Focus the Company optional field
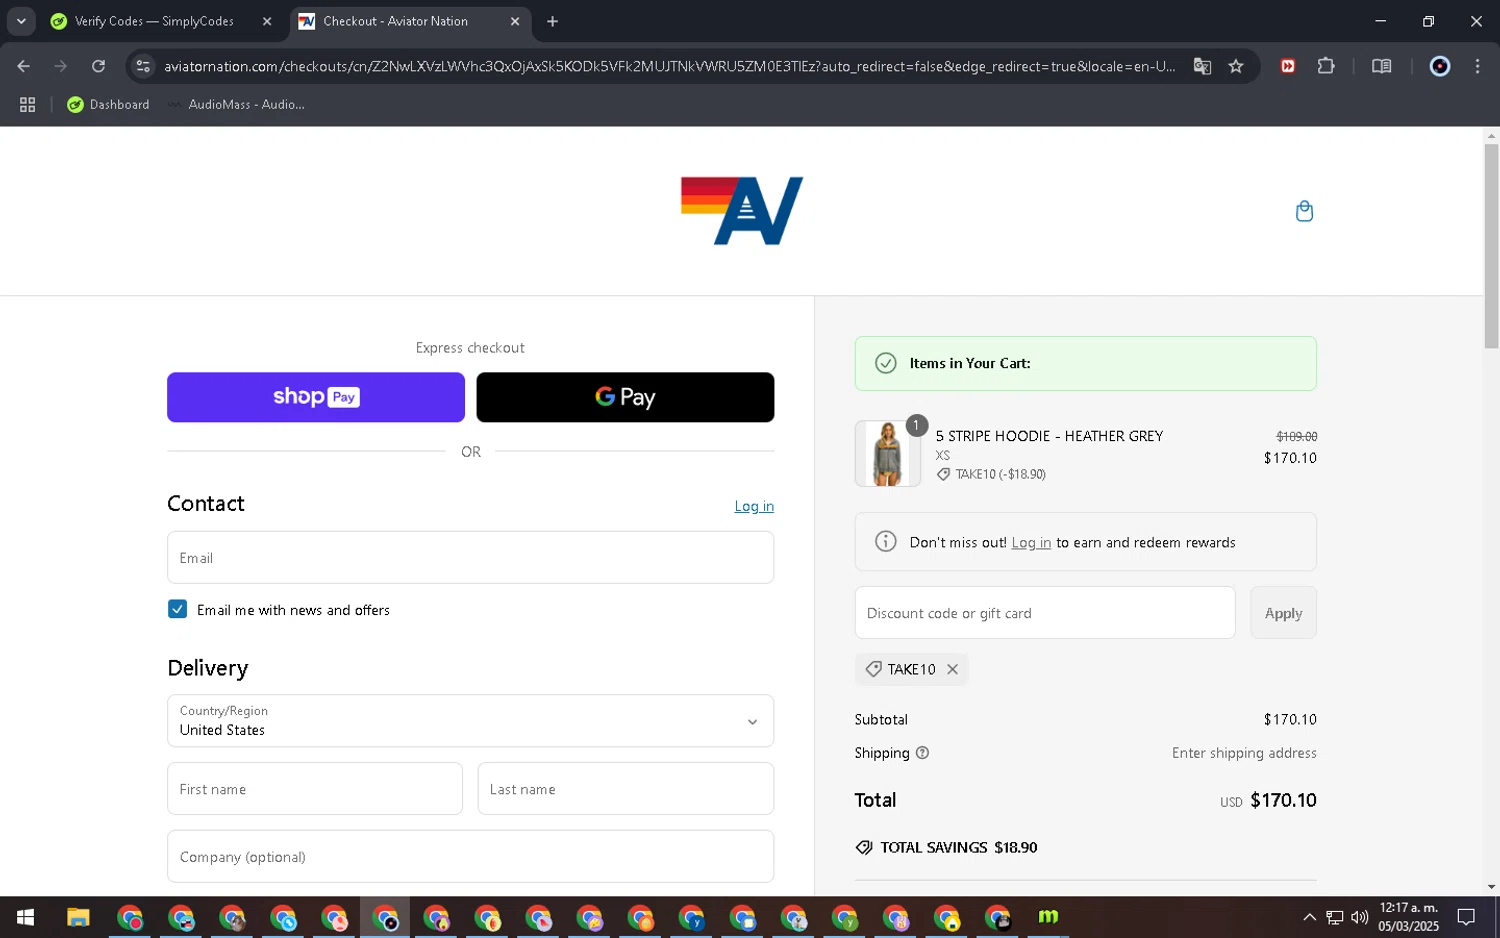This screenshot has height=938, width=1500. [470, 856]
